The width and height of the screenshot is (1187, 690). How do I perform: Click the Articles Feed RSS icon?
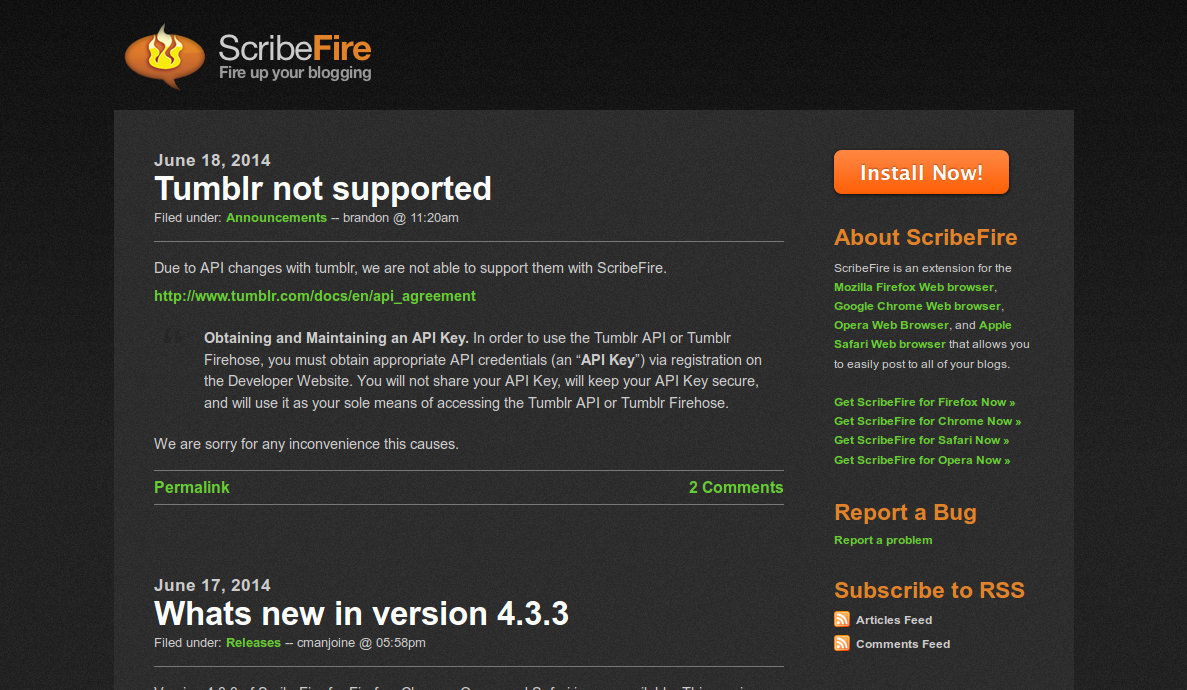click(842, 620)
